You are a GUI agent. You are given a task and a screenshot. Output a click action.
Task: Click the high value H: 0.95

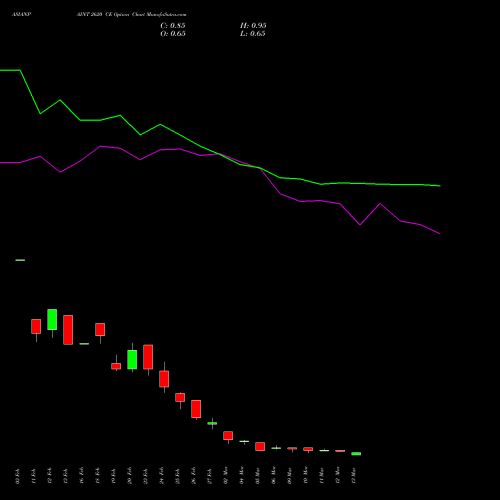point(253,25)
